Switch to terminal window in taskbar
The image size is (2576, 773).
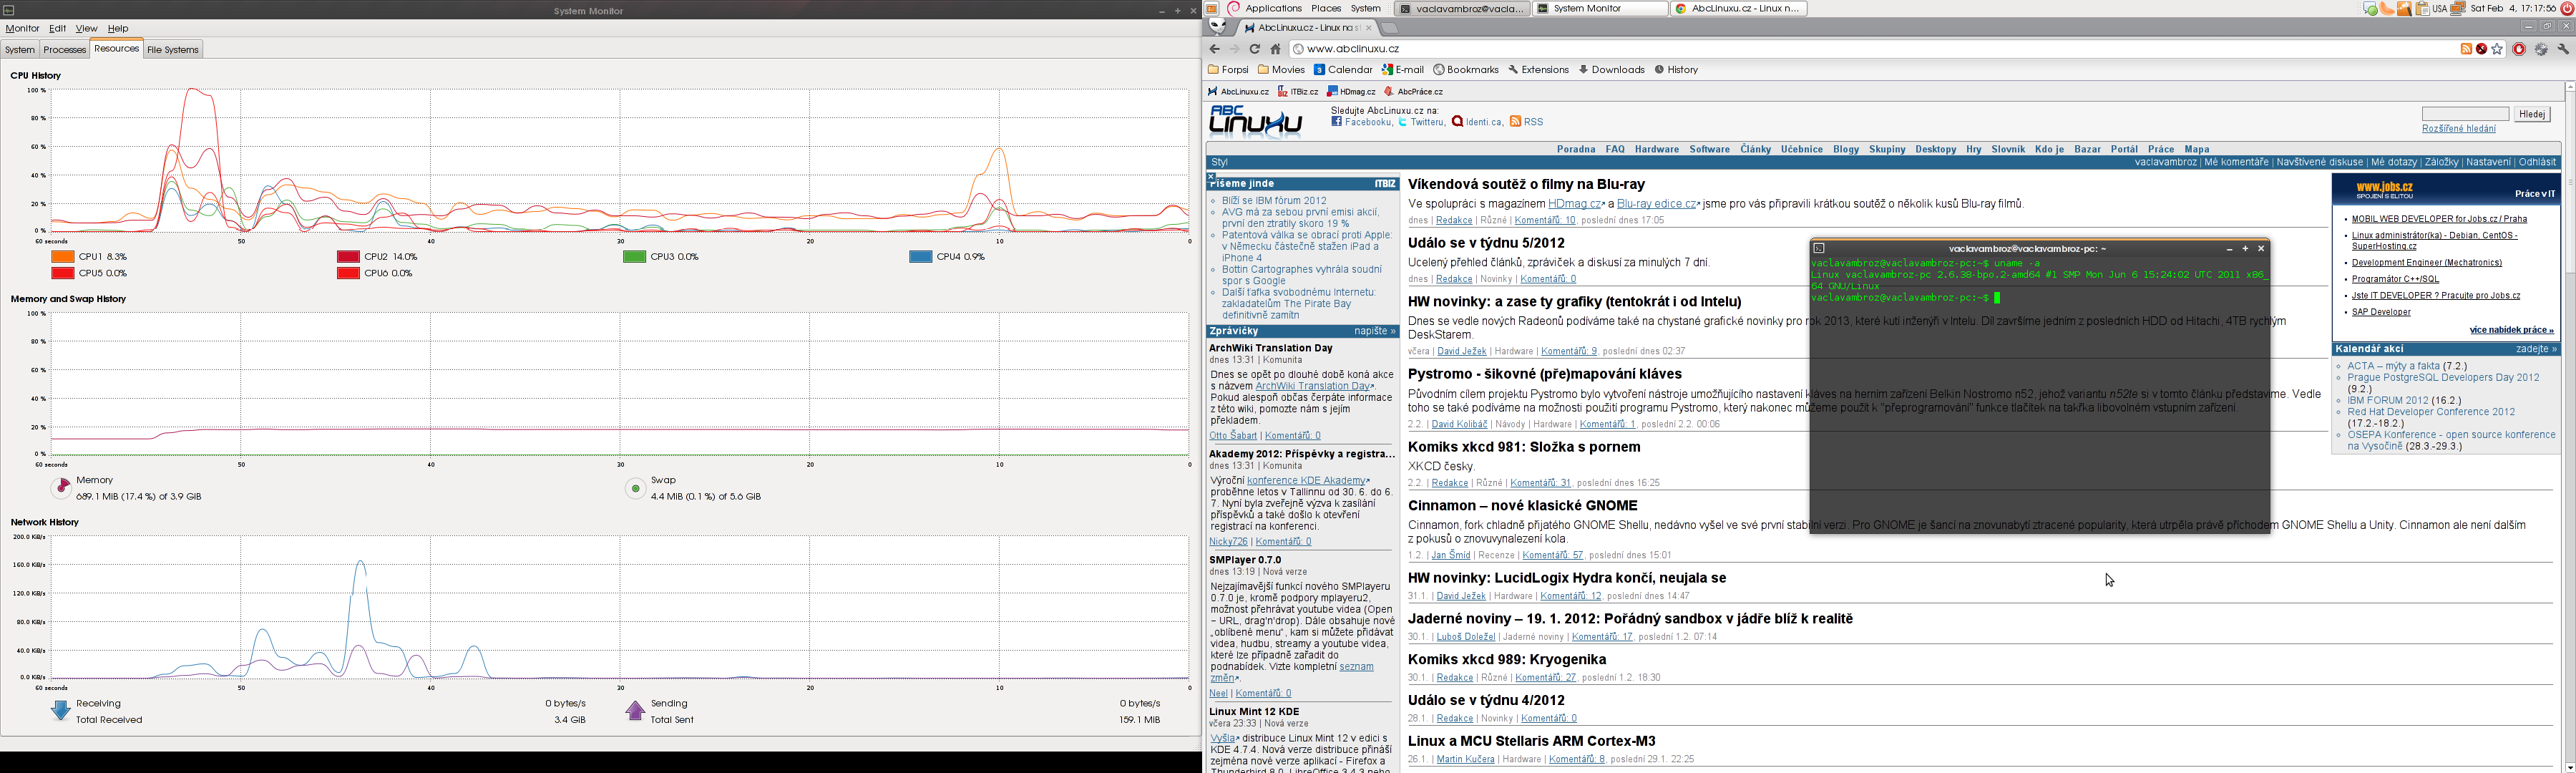pyautogui.click(x=1461, y=8)
